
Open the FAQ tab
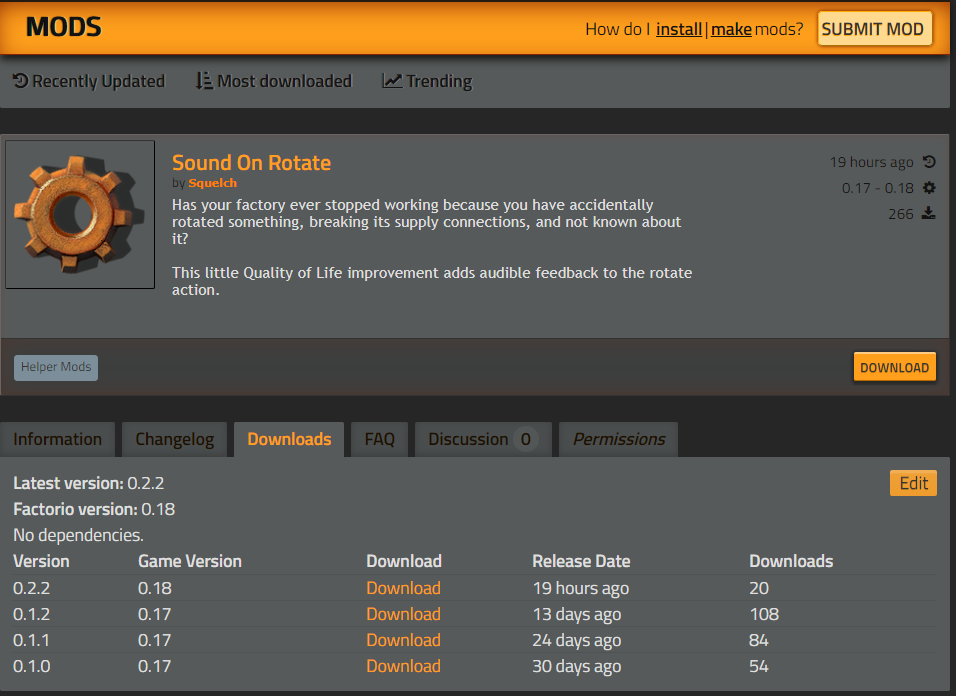click(379, 439)
